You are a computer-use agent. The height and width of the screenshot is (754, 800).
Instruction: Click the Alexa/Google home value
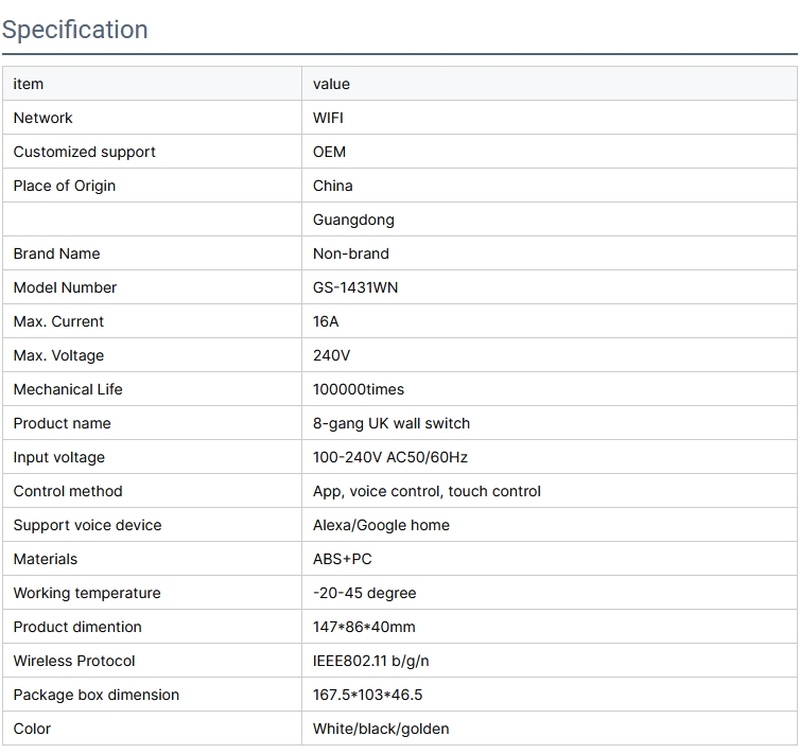tap(381, 526)
